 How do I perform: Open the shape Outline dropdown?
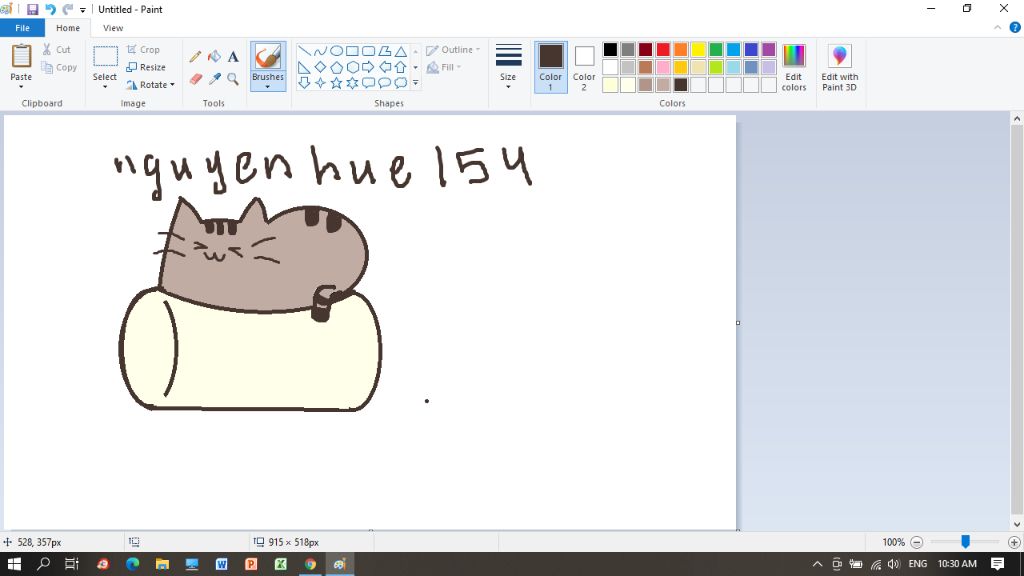pyautogui.click(x=453, y=50)
